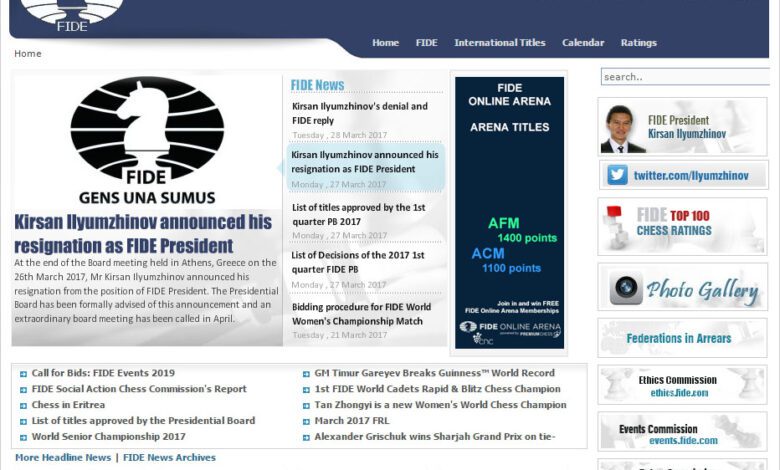Select highlighted resignation news item in list
The image size is (780, 470).
click(366, 168)
